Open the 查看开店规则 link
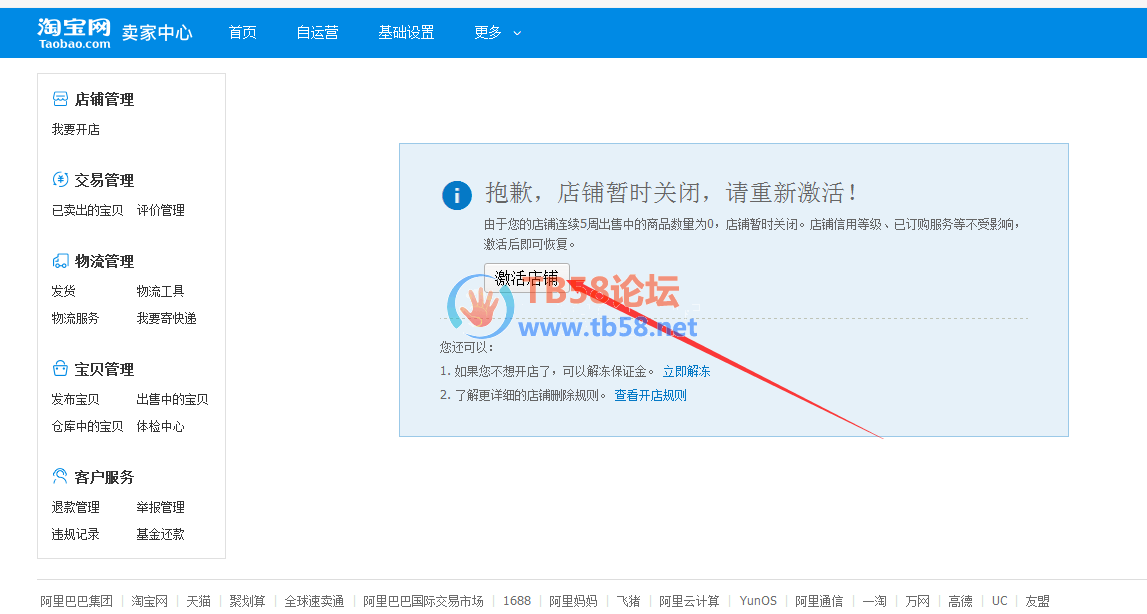 [x=650, y=395]
